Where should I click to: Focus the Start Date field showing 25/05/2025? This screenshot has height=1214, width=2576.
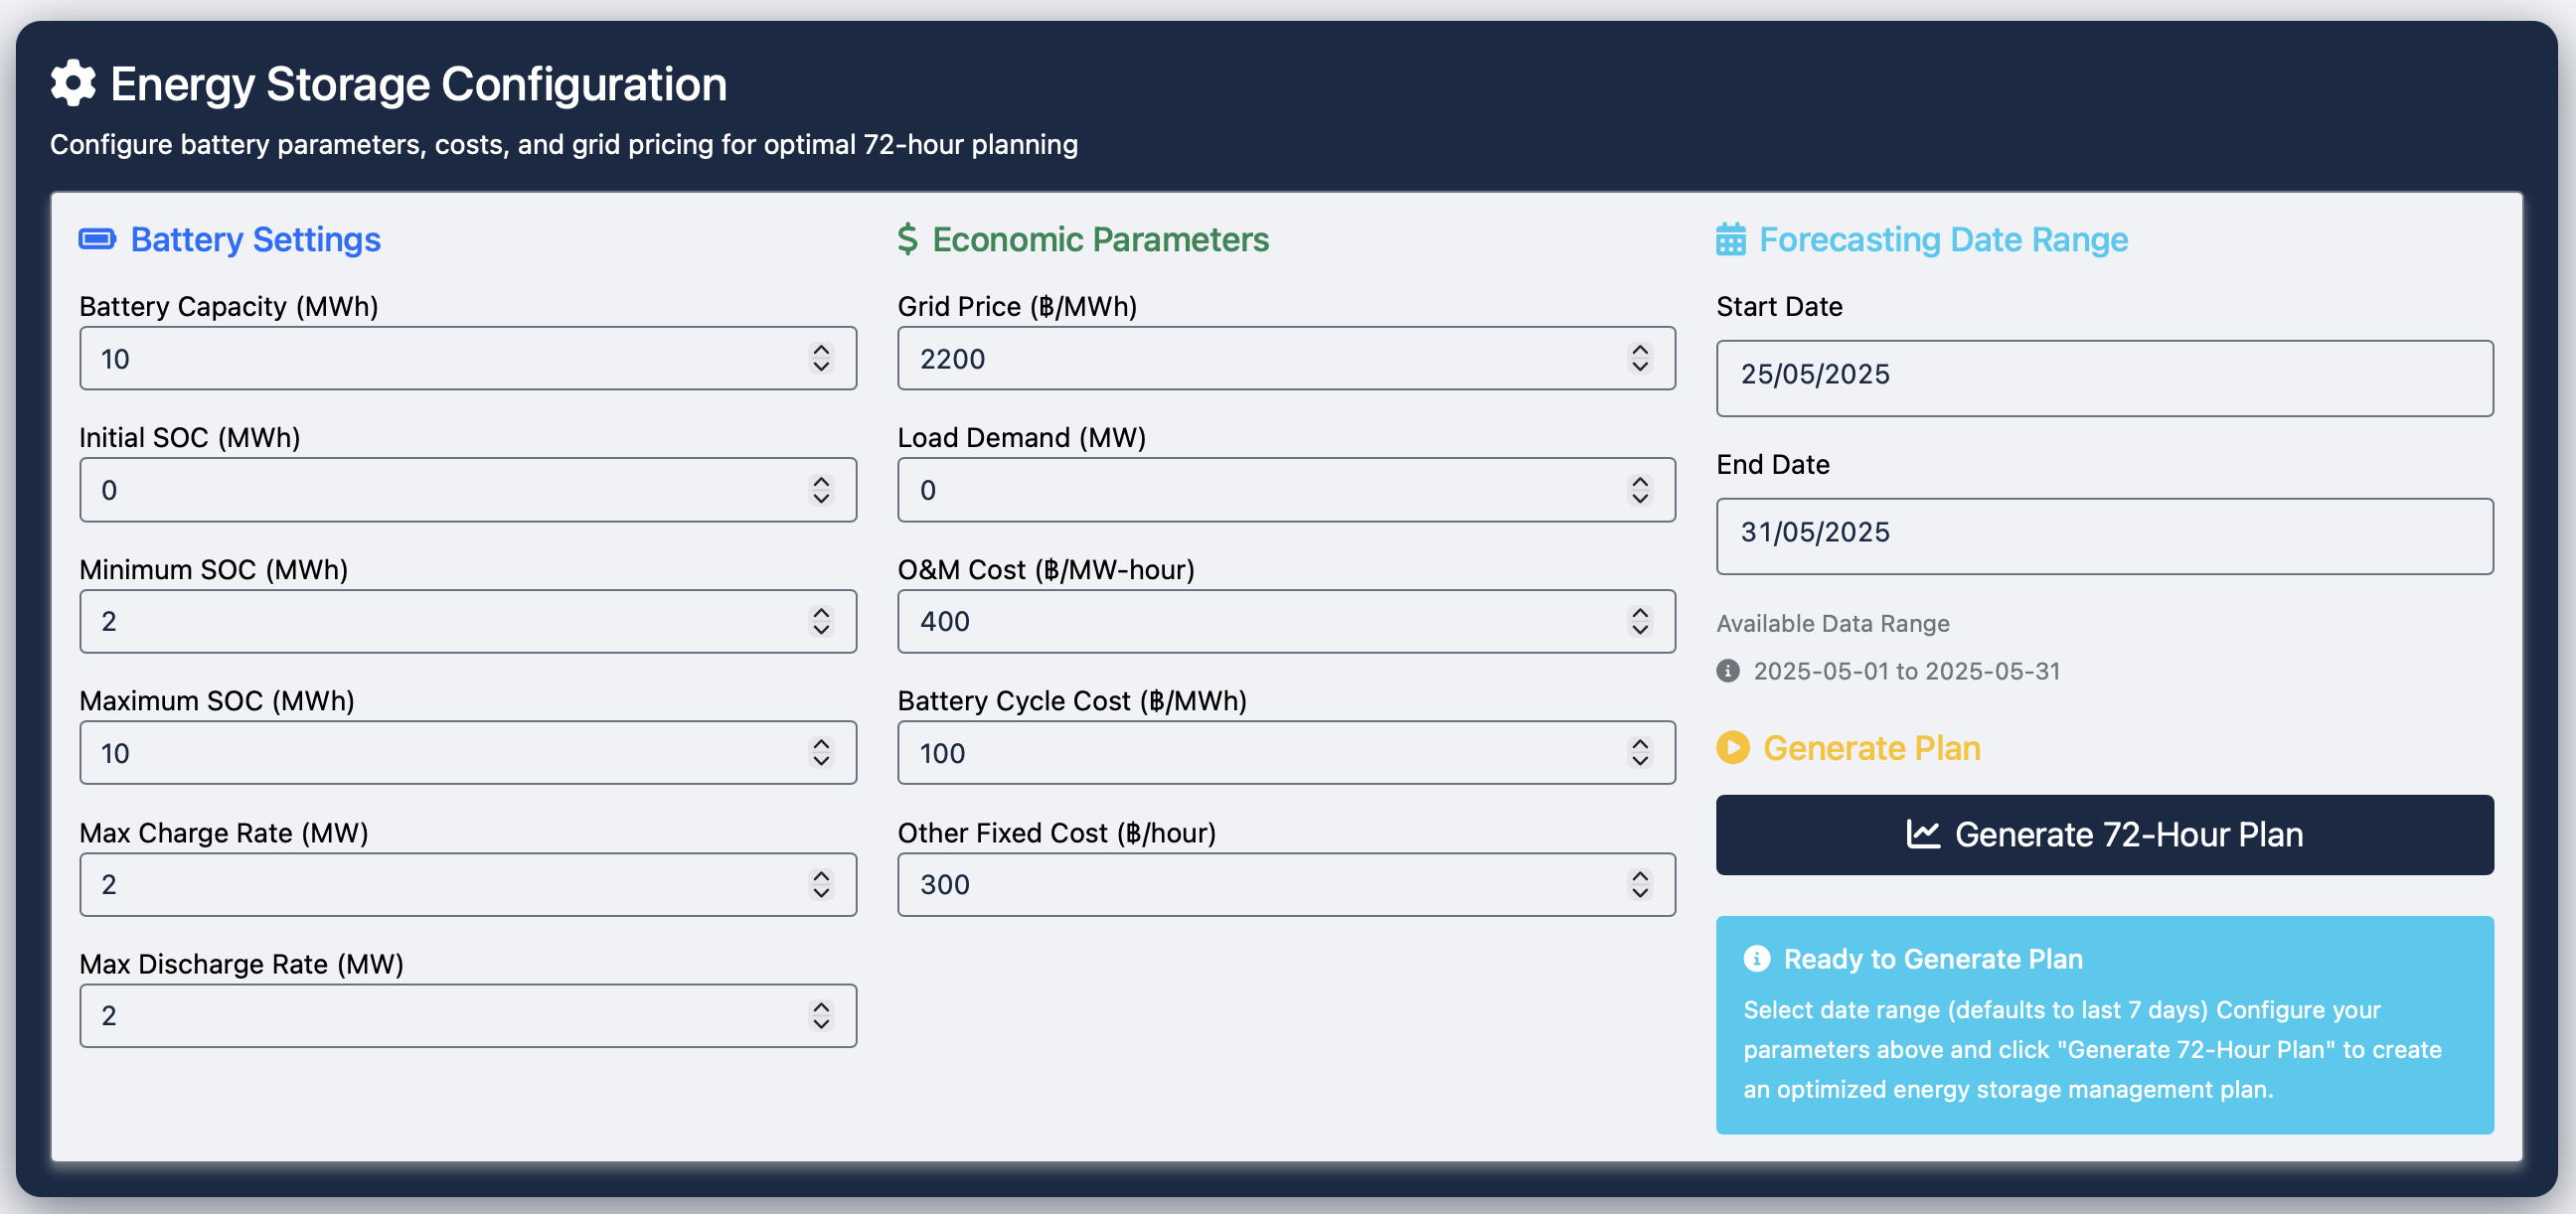(x=2104, y=378)
